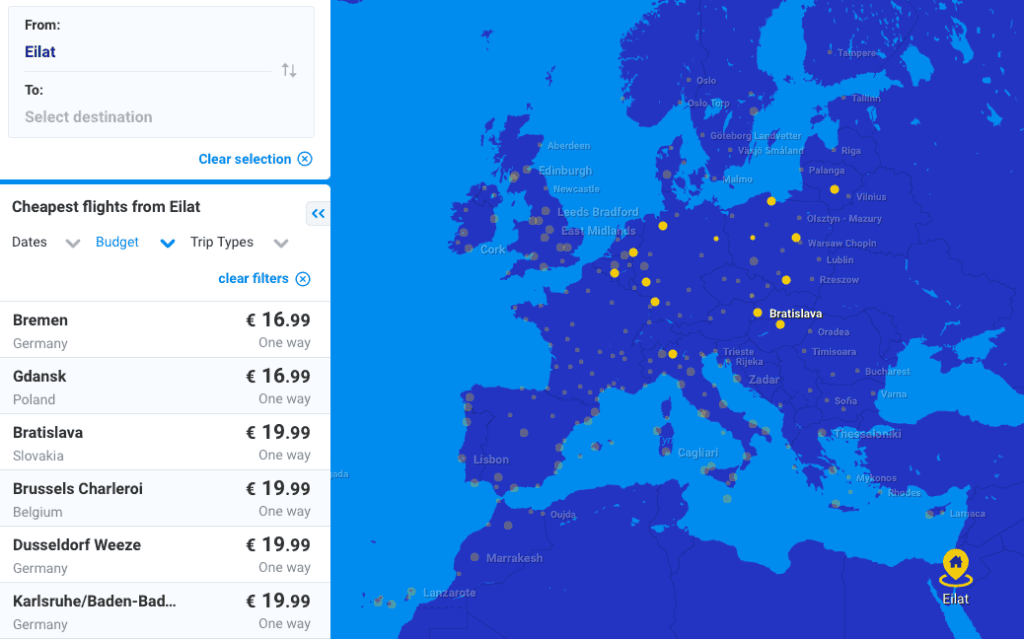This screenshot has height=639, width=1024.
Task: Collapse the flights panel with double chevron
Action: 318,214
